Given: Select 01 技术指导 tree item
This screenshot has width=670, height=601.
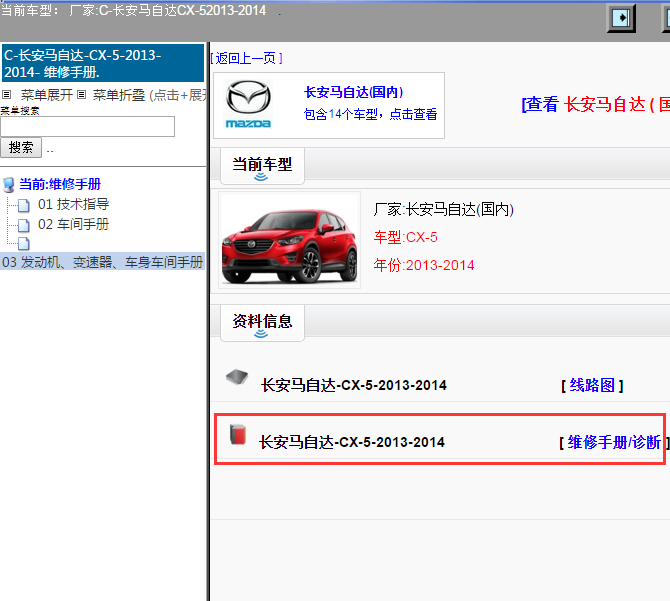Looking at the screenshot, I should tap(73, 204).
